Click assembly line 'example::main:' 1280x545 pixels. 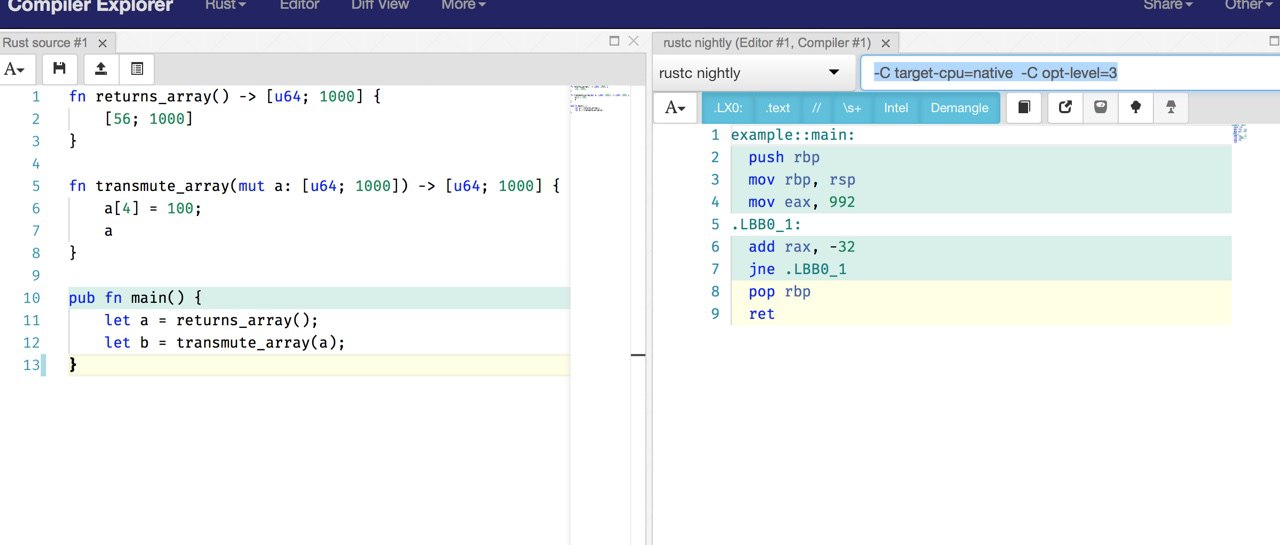pos(793,135)
